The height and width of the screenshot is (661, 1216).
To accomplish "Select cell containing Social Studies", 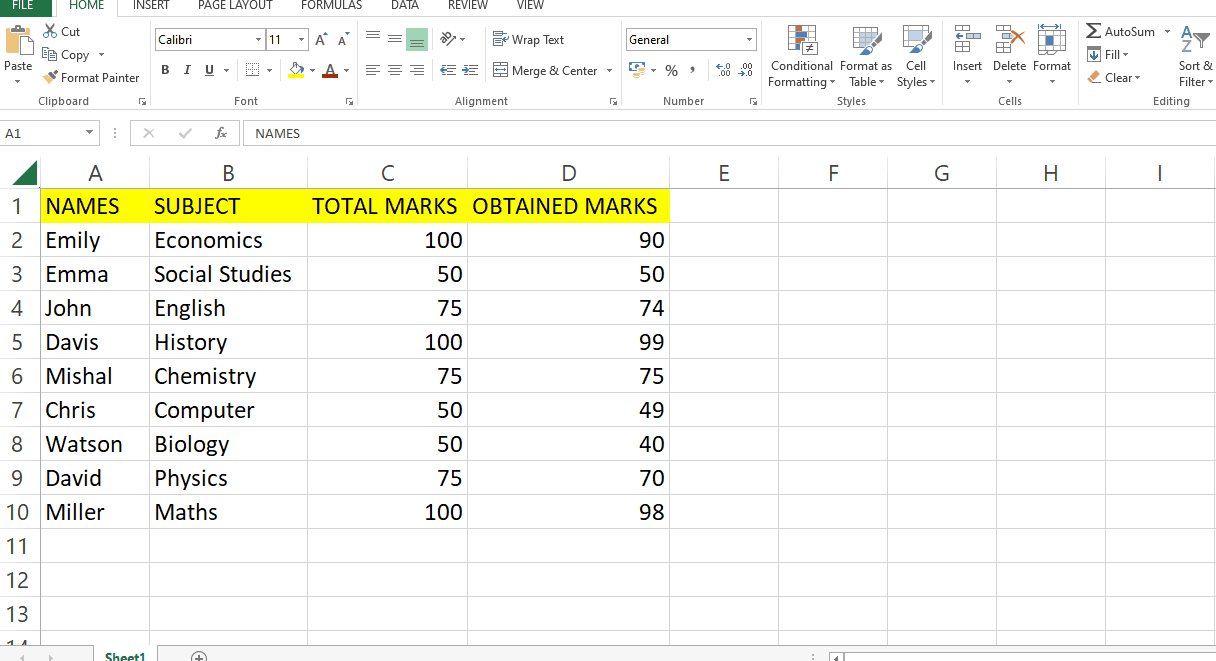I will (x=228, y=274).
